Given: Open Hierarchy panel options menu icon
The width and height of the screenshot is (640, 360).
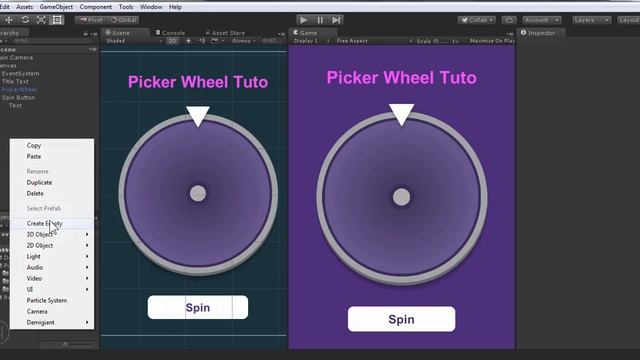Looking at the screenshot, I should point(94,34).
